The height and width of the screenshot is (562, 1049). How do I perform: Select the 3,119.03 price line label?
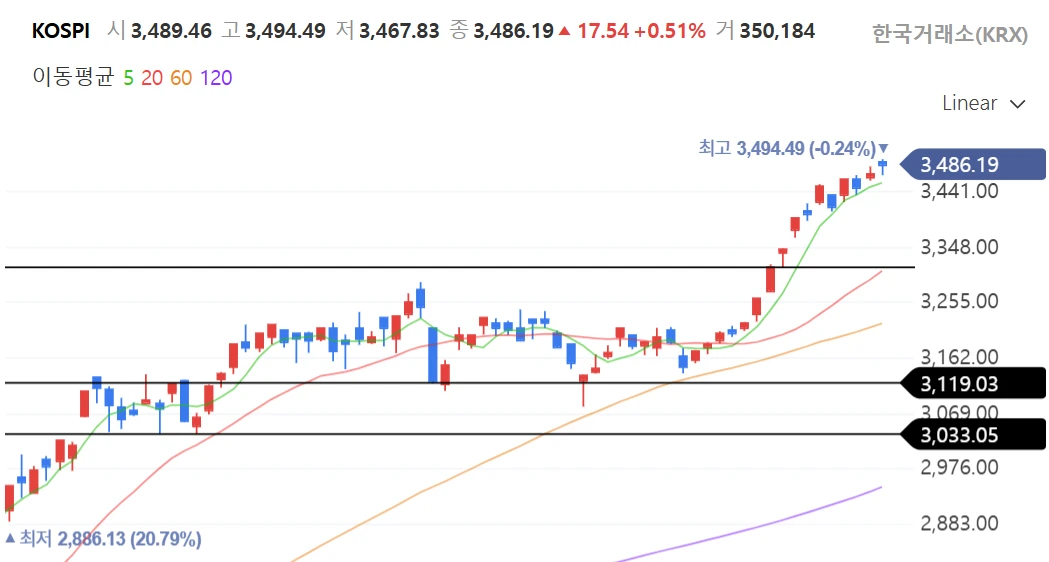point(972,383)
